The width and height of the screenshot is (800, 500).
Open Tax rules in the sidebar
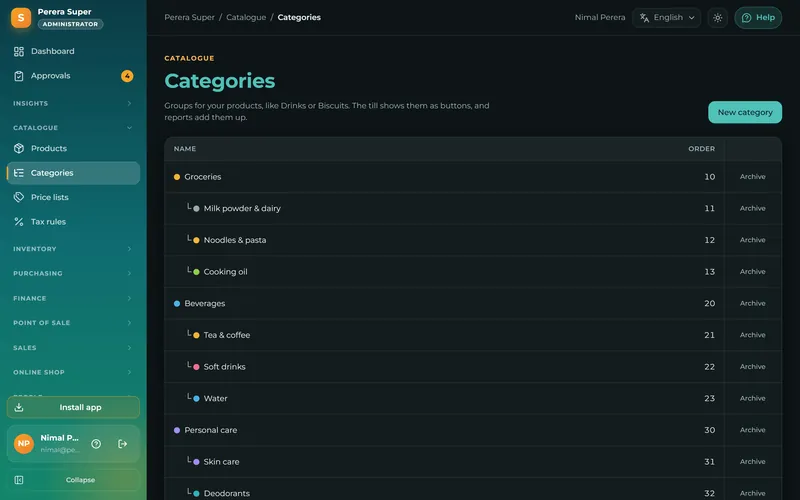coord(73,222)
